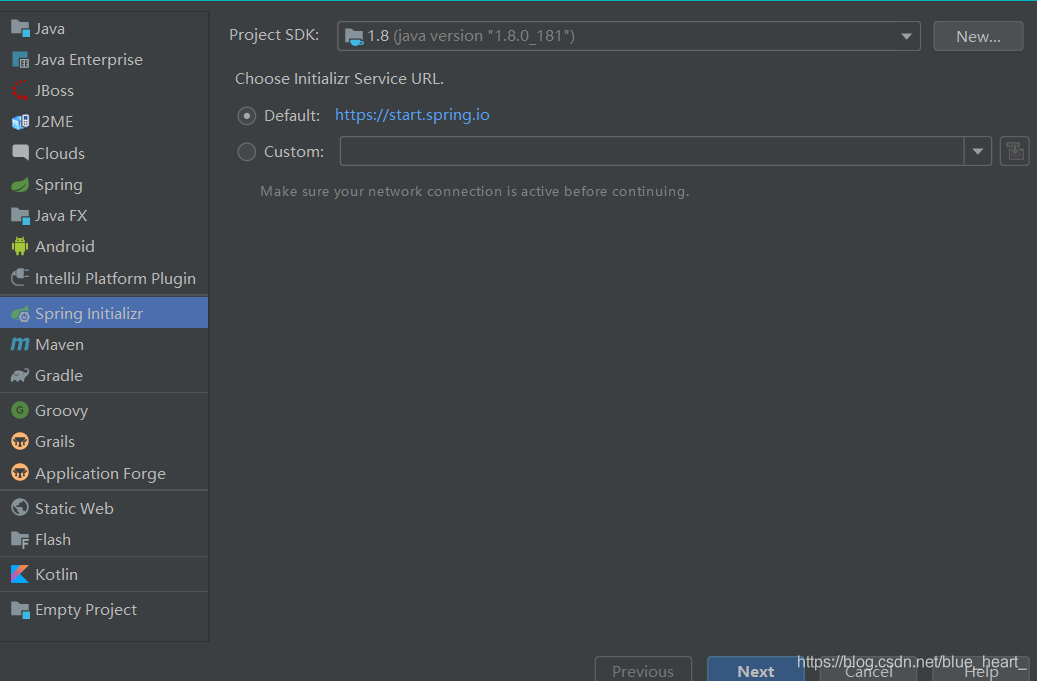1037x681 pixels.
Task: Choose Android project type label
Action: point(65,247)
